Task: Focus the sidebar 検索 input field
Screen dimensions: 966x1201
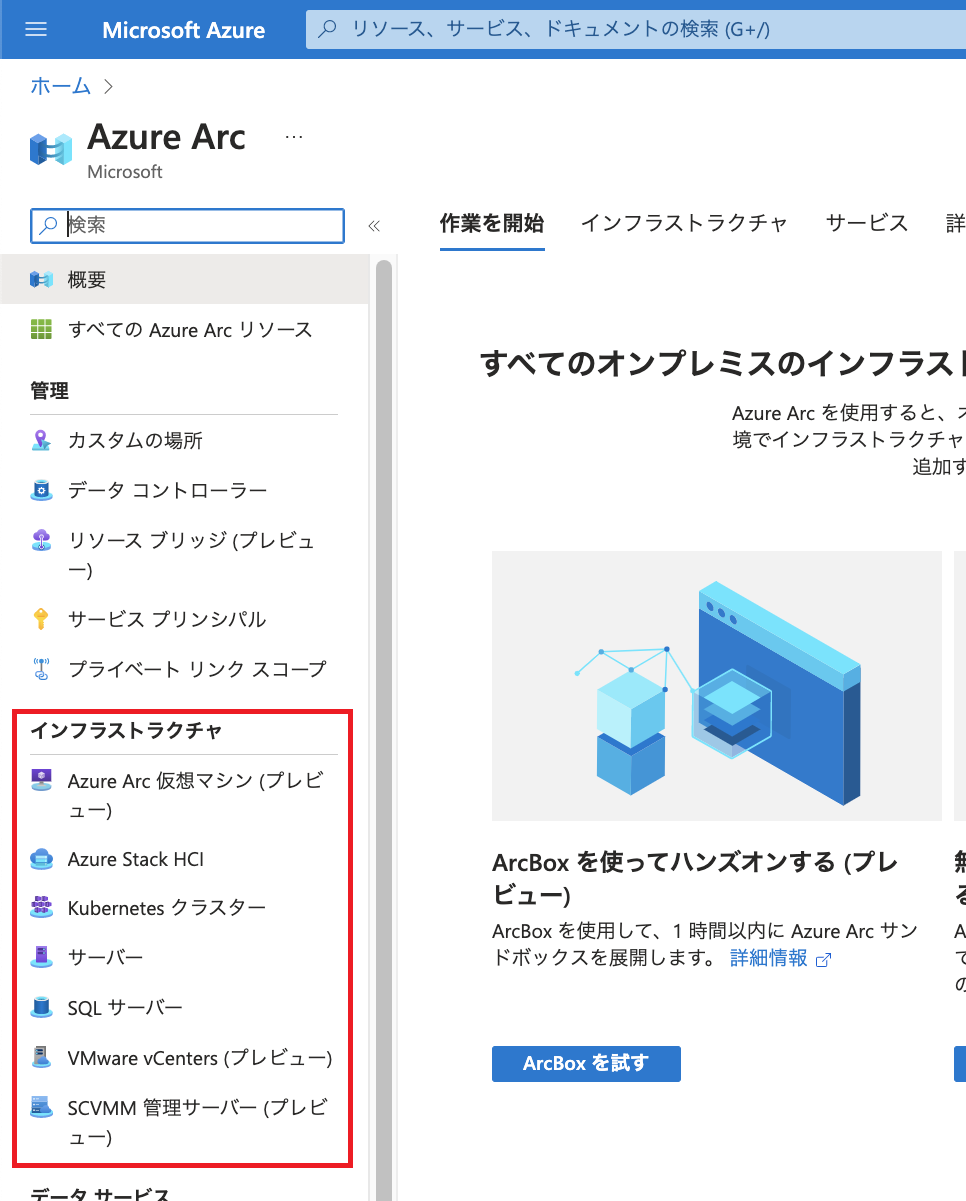Action: [188, 226]
